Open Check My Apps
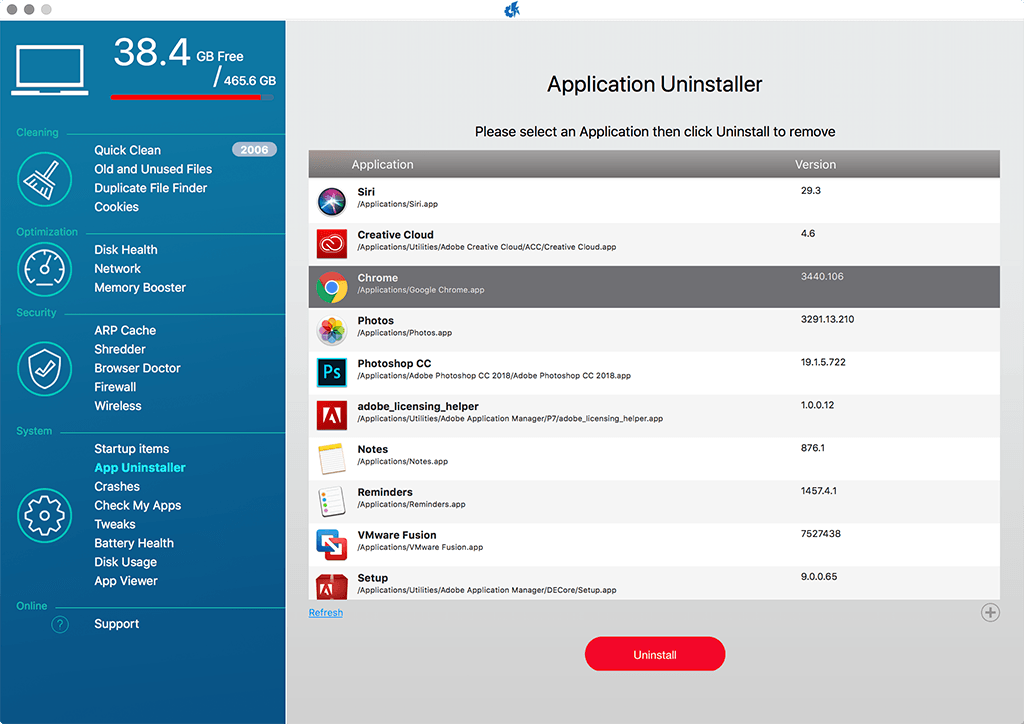The height and width of the screenshot is (724, 1024). pyautogui.click(x=137, y=506)
